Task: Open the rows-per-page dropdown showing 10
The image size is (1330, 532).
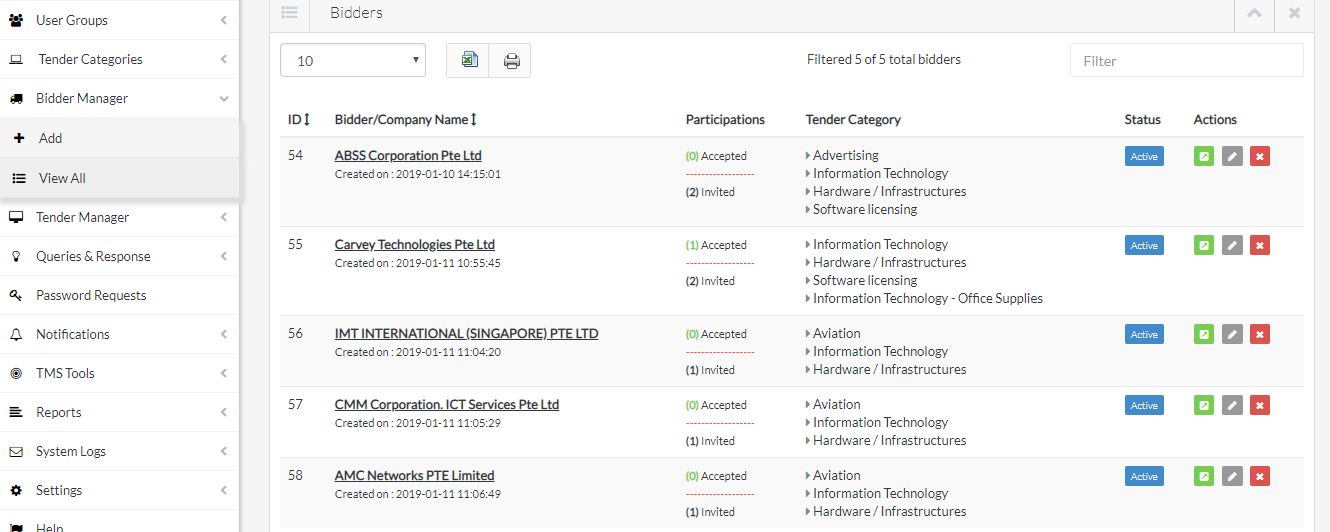Action: [x=353, y=61]
